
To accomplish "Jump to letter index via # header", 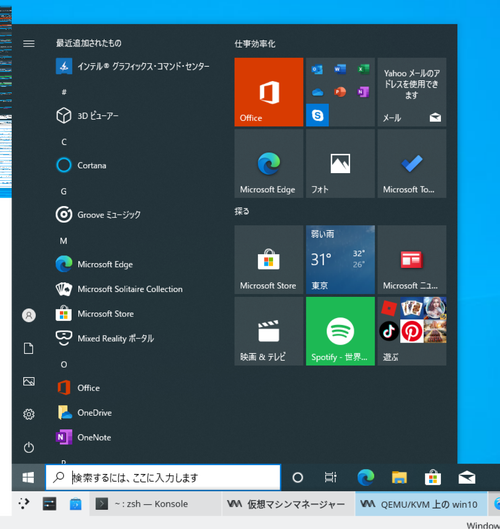I will click(x=64, y=92).
